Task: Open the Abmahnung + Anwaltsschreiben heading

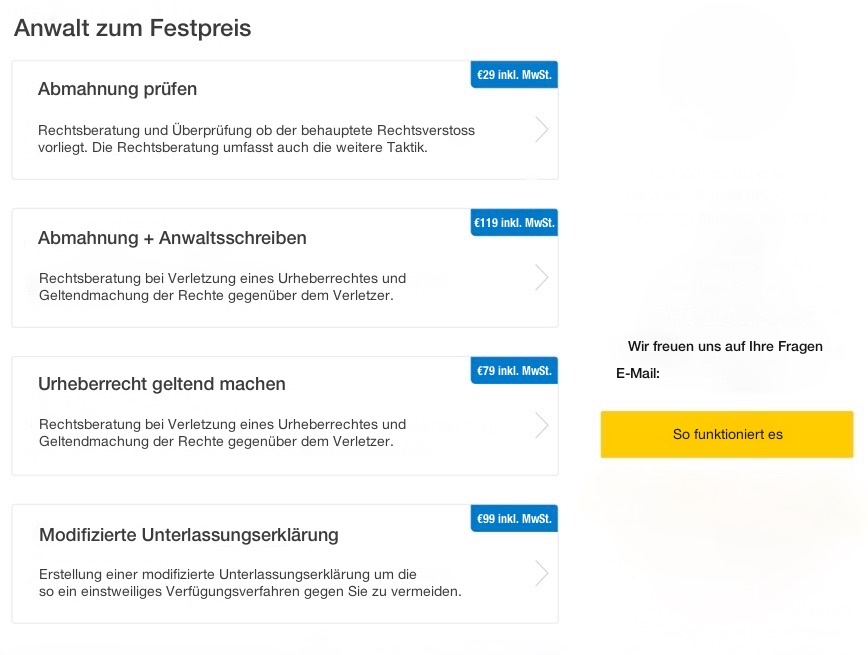Action: 172,238
